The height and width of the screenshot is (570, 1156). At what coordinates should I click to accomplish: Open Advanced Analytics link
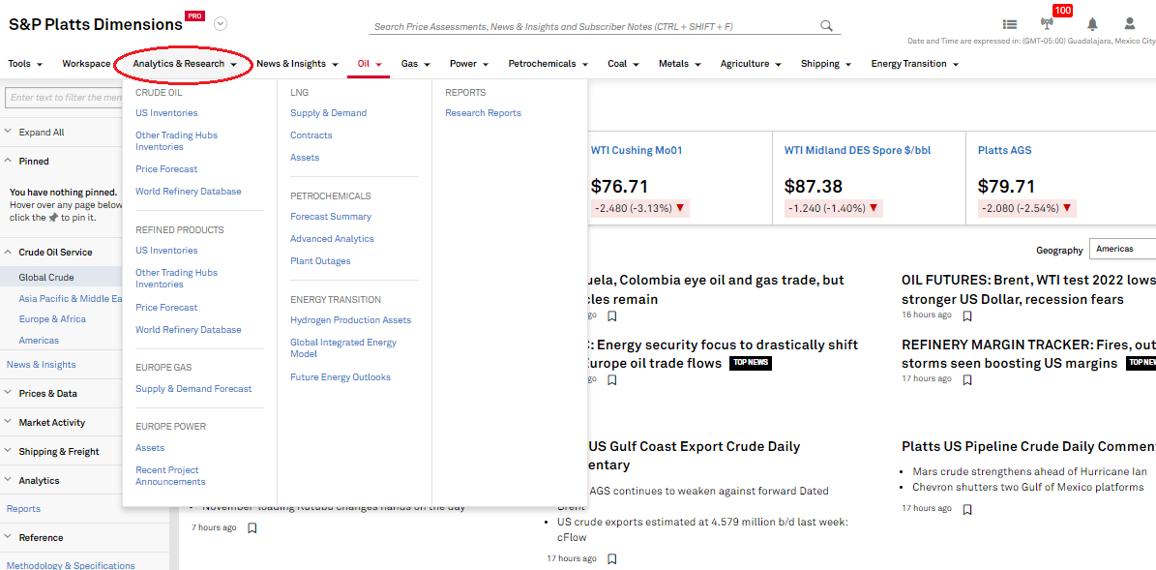point(332,239)
